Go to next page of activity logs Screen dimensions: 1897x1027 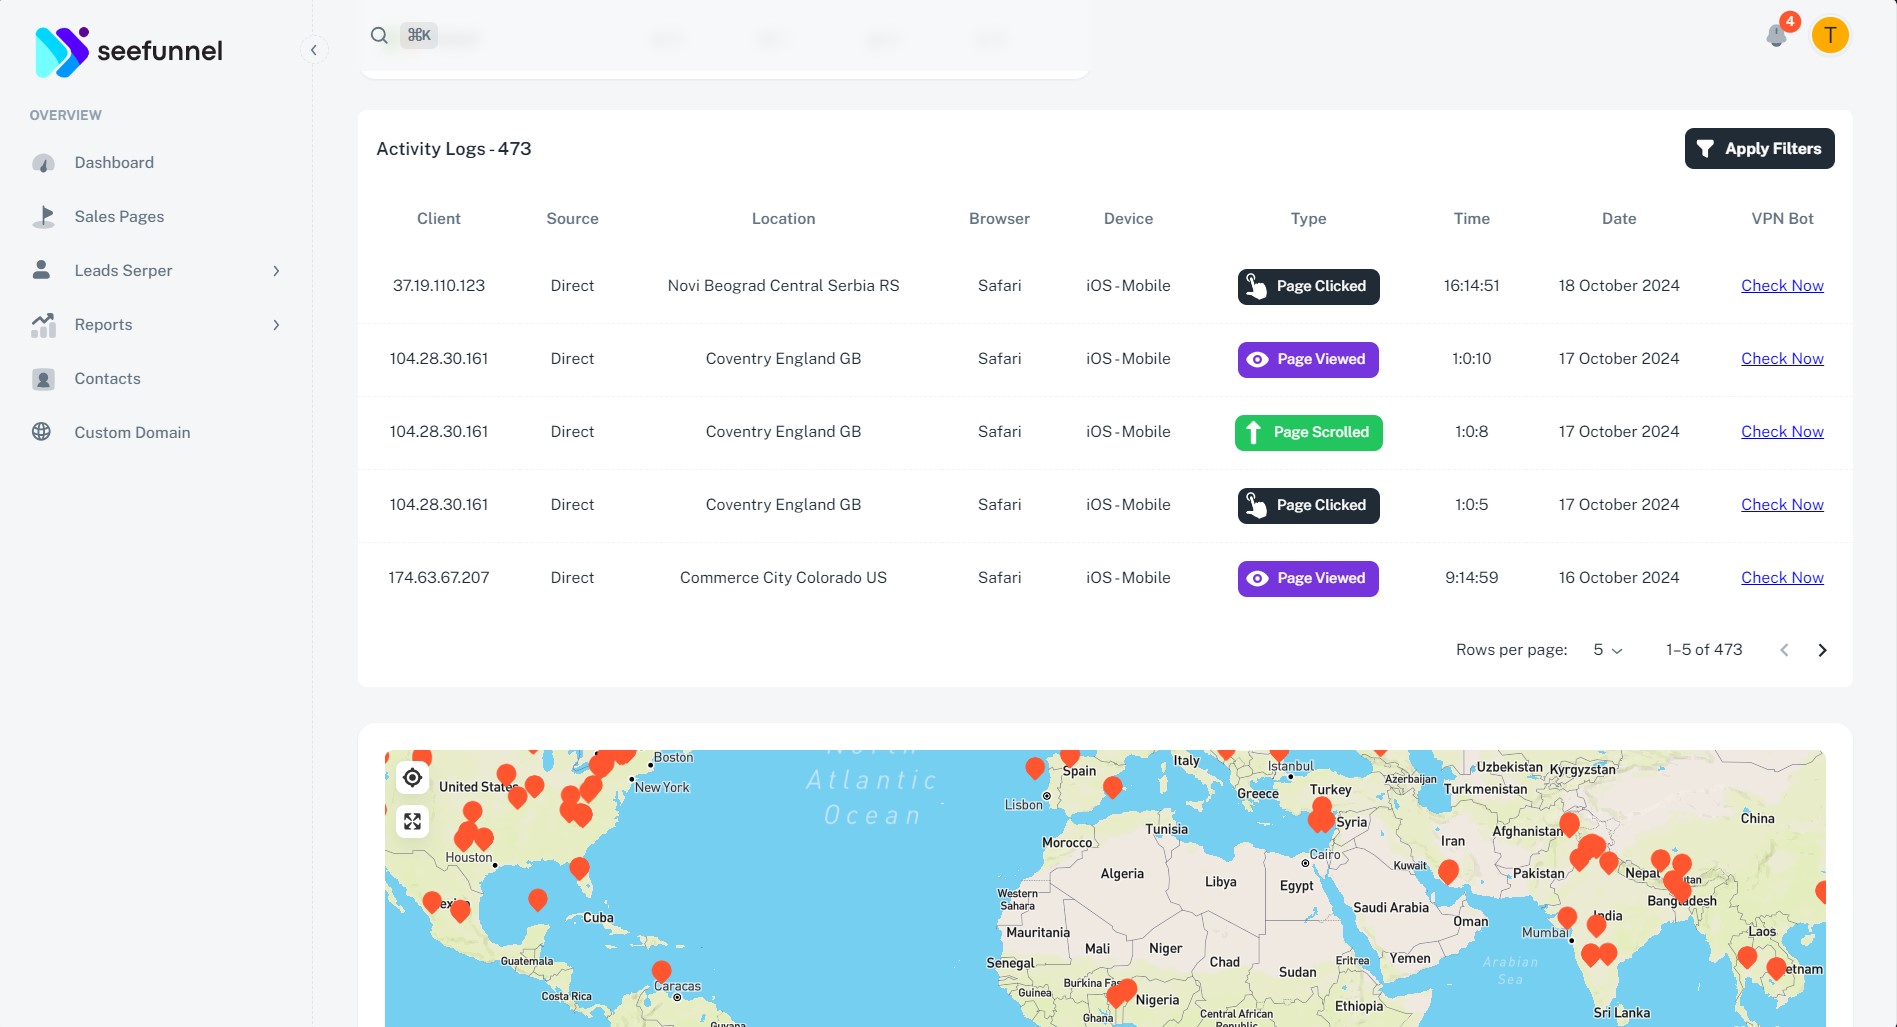tap(1822, 650)
